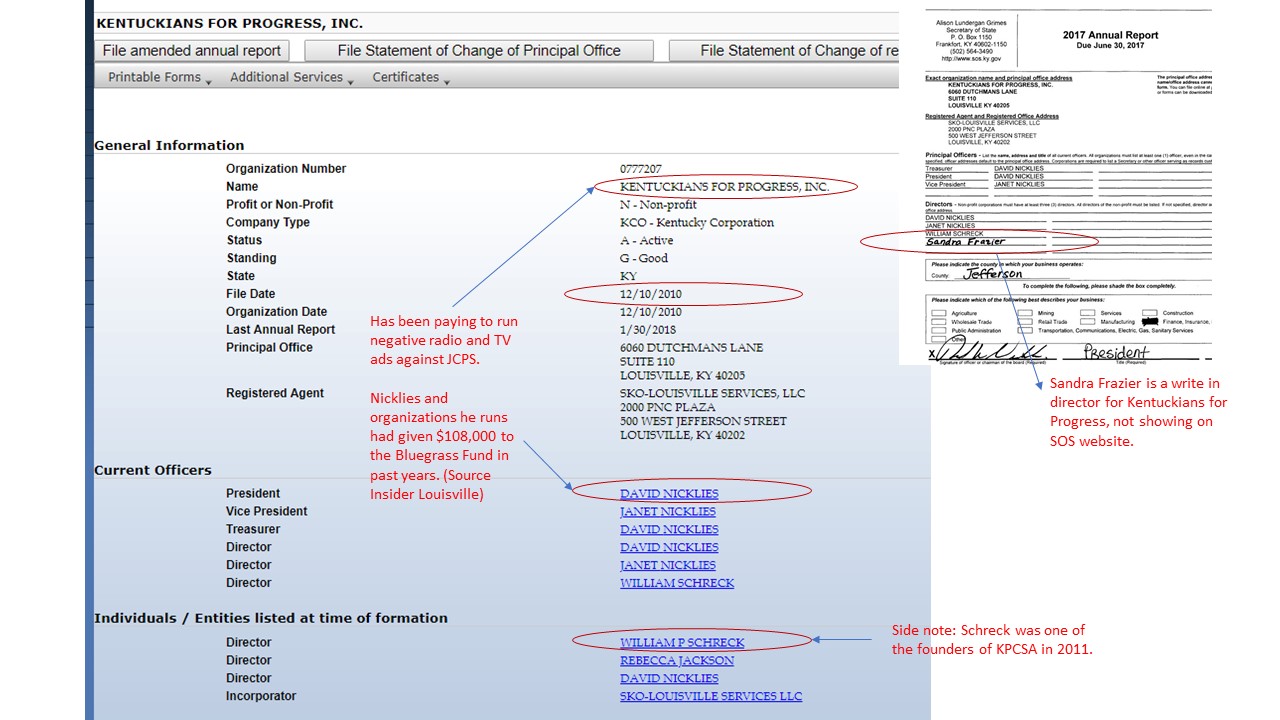The height and width of the screenshot is (720, 1280).
Task: Shade the Services checkbox on annual report
Action: [1087, 313]
